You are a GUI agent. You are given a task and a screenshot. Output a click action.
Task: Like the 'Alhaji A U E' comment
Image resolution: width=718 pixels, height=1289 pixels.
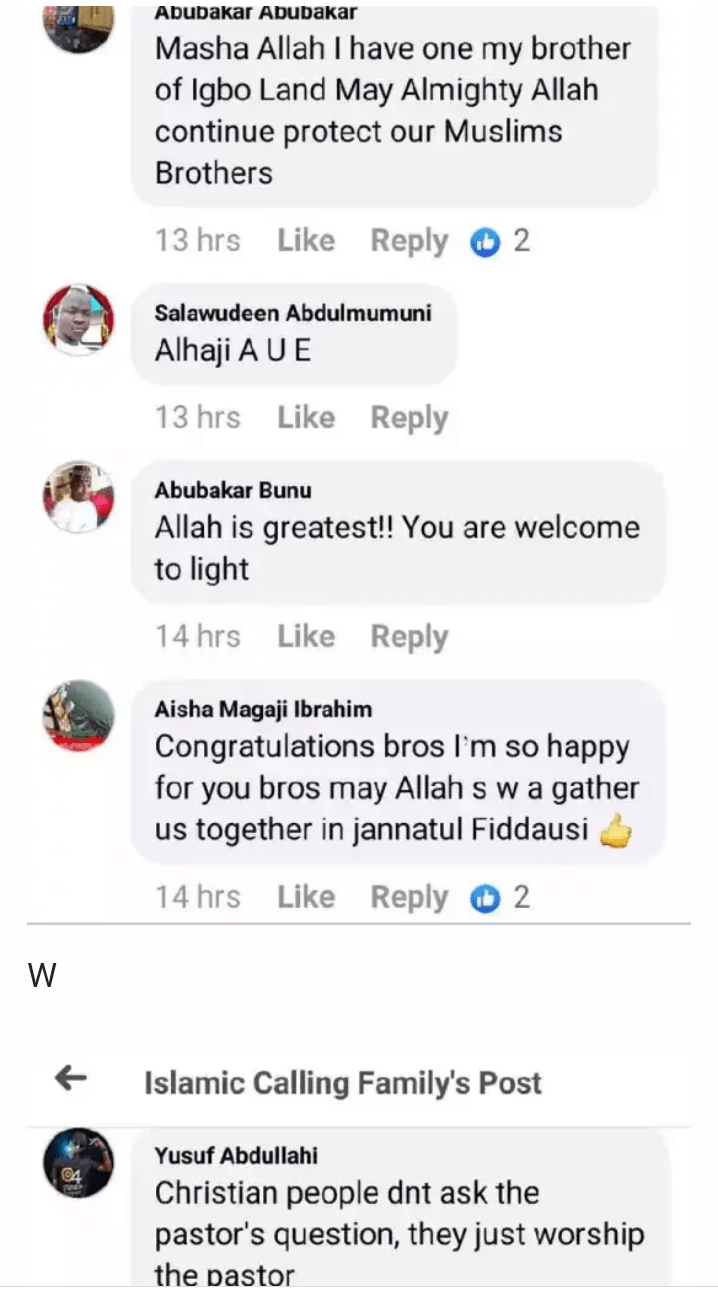tap(306, 417)
